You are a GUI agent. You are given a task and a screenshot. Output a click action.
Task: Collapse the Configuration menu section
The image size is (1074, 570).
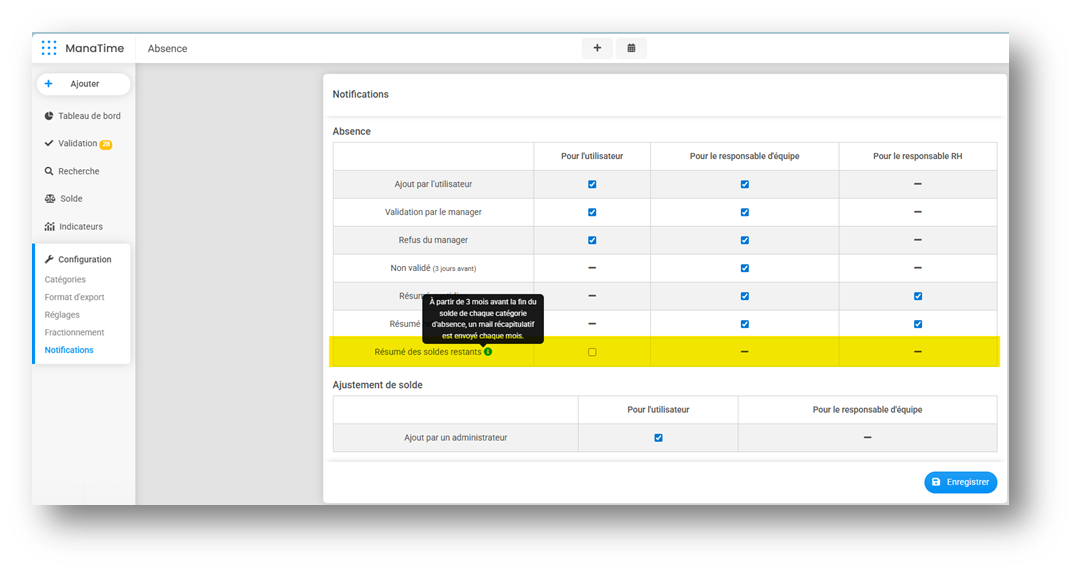click(84, 260)
